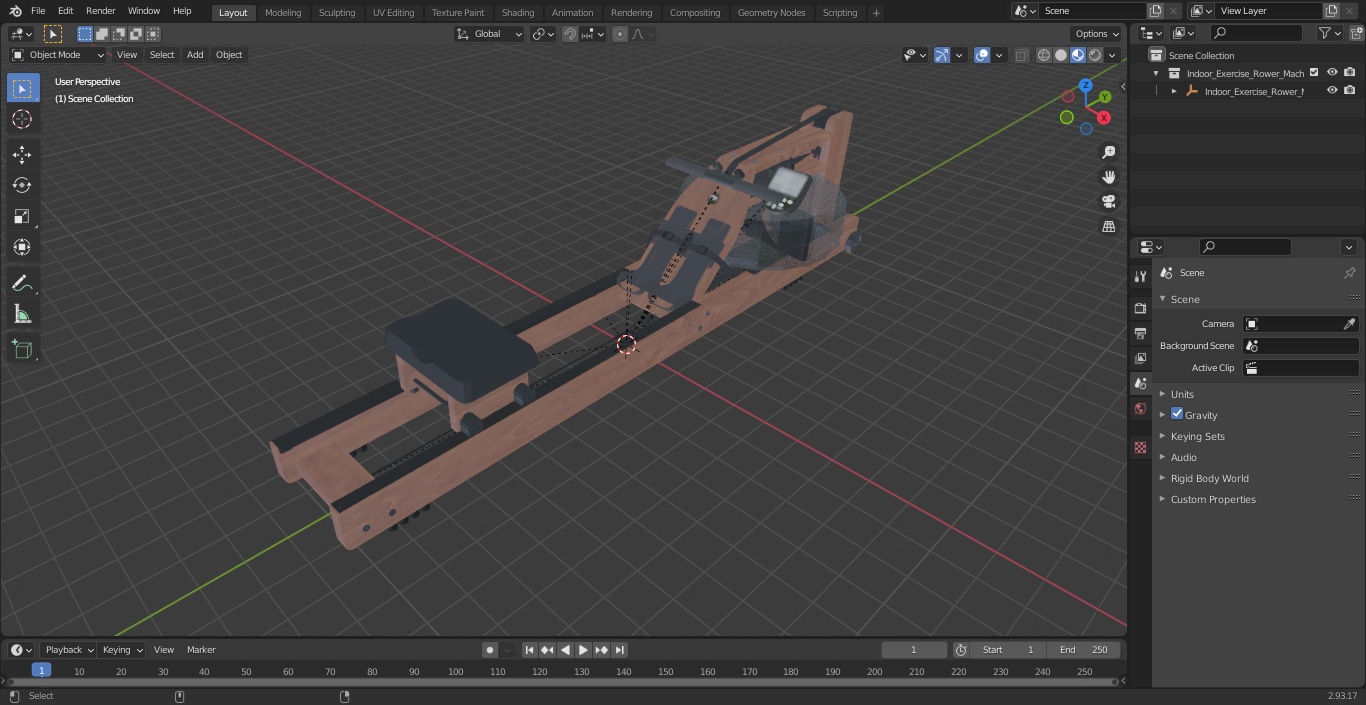Open the World properties tab icon
1366x705 pixels.
point(1140,409)
